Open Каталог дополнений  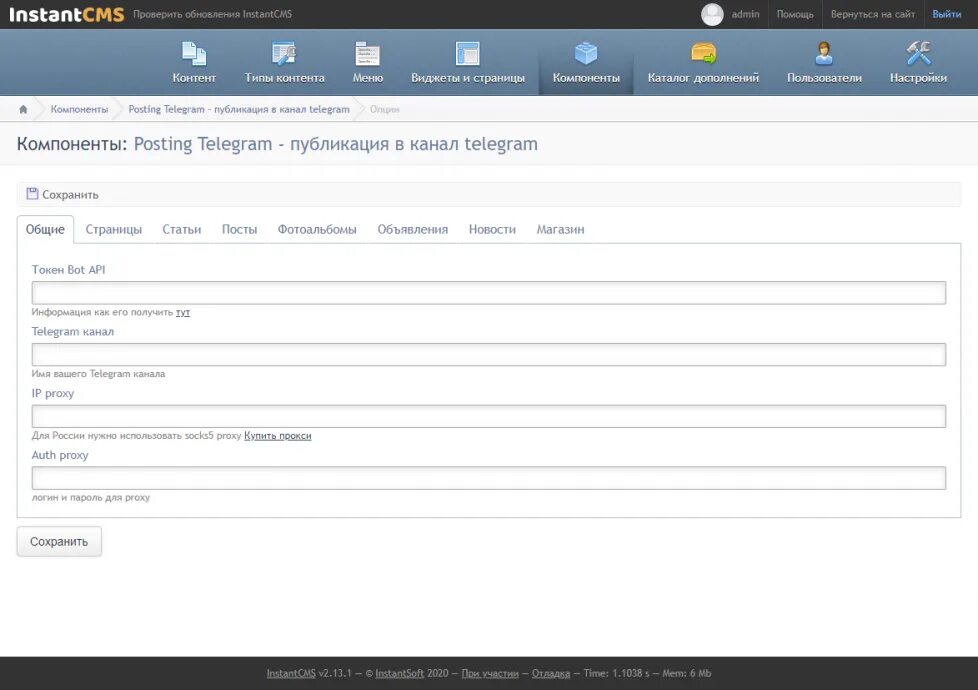[703, 62]
